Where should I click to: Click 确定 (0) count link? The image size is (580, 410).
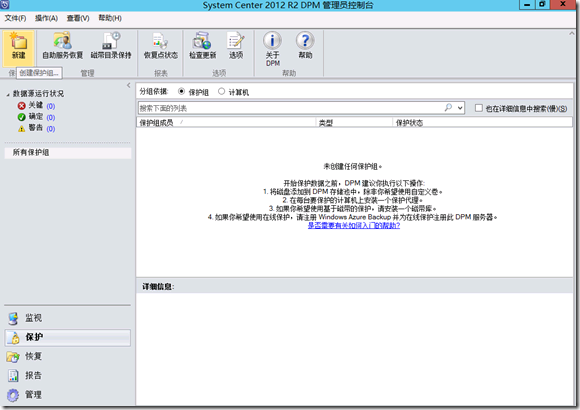(51, 117)
